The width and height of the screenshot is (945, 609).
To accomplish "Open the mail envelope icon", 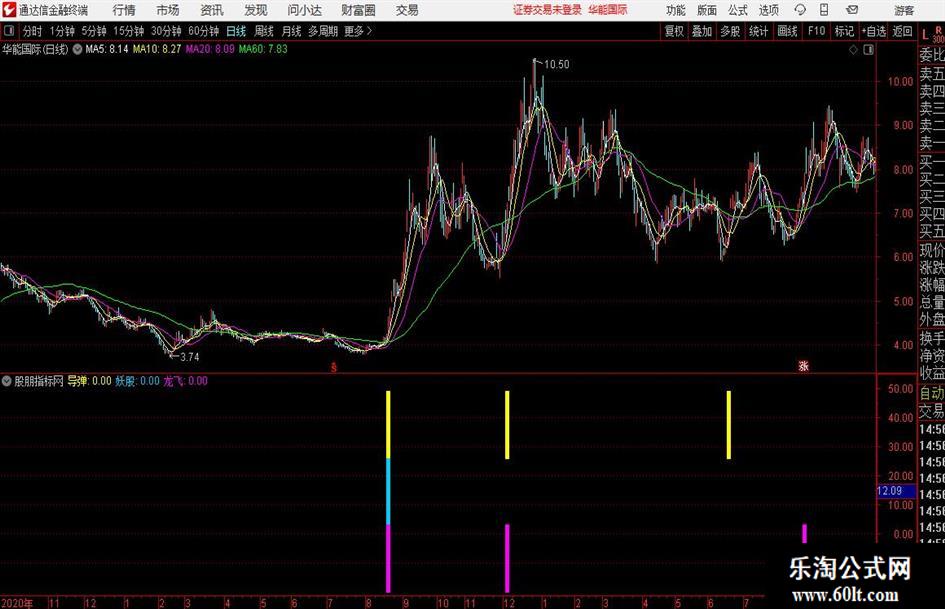I will point(852,10).
